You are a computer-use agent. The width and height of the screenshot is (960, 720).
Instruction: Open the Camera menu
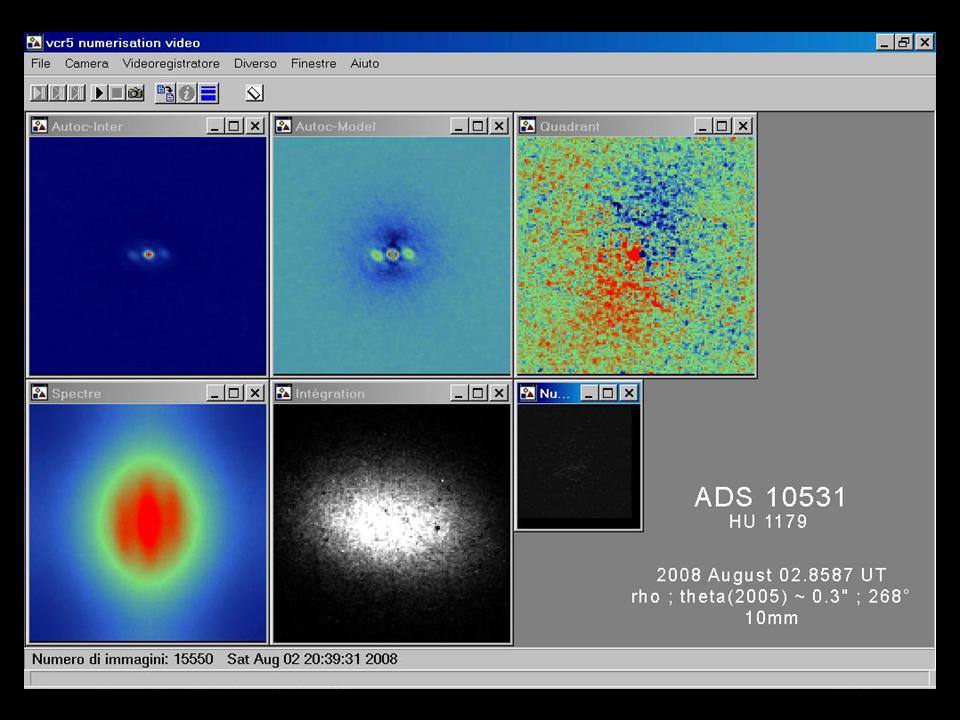pyautogui.click(x=86, y=63)
